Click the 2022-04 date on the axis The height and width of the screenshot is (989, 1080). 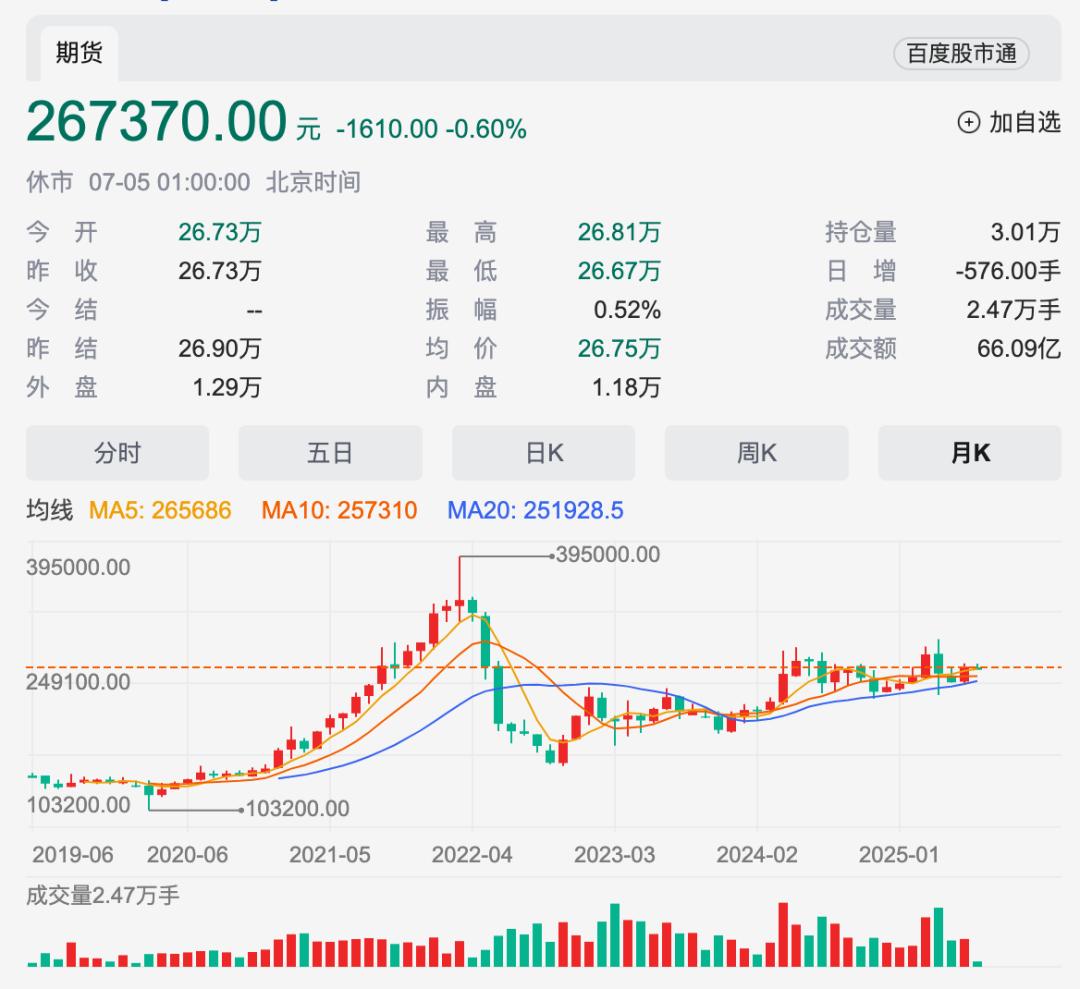pos(470,855)
